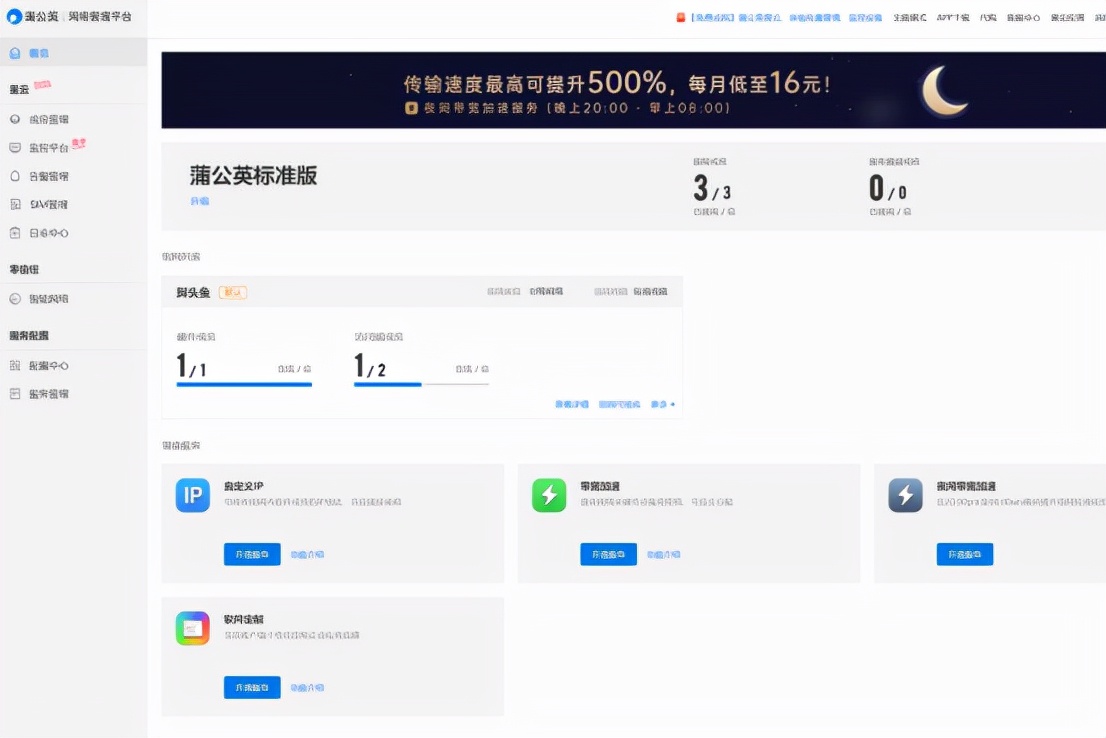Select the green lightning bandwidth acceleration icon
Viewport: 1106px width, 738px height.
pyautogui.click(x=548, y=495)
